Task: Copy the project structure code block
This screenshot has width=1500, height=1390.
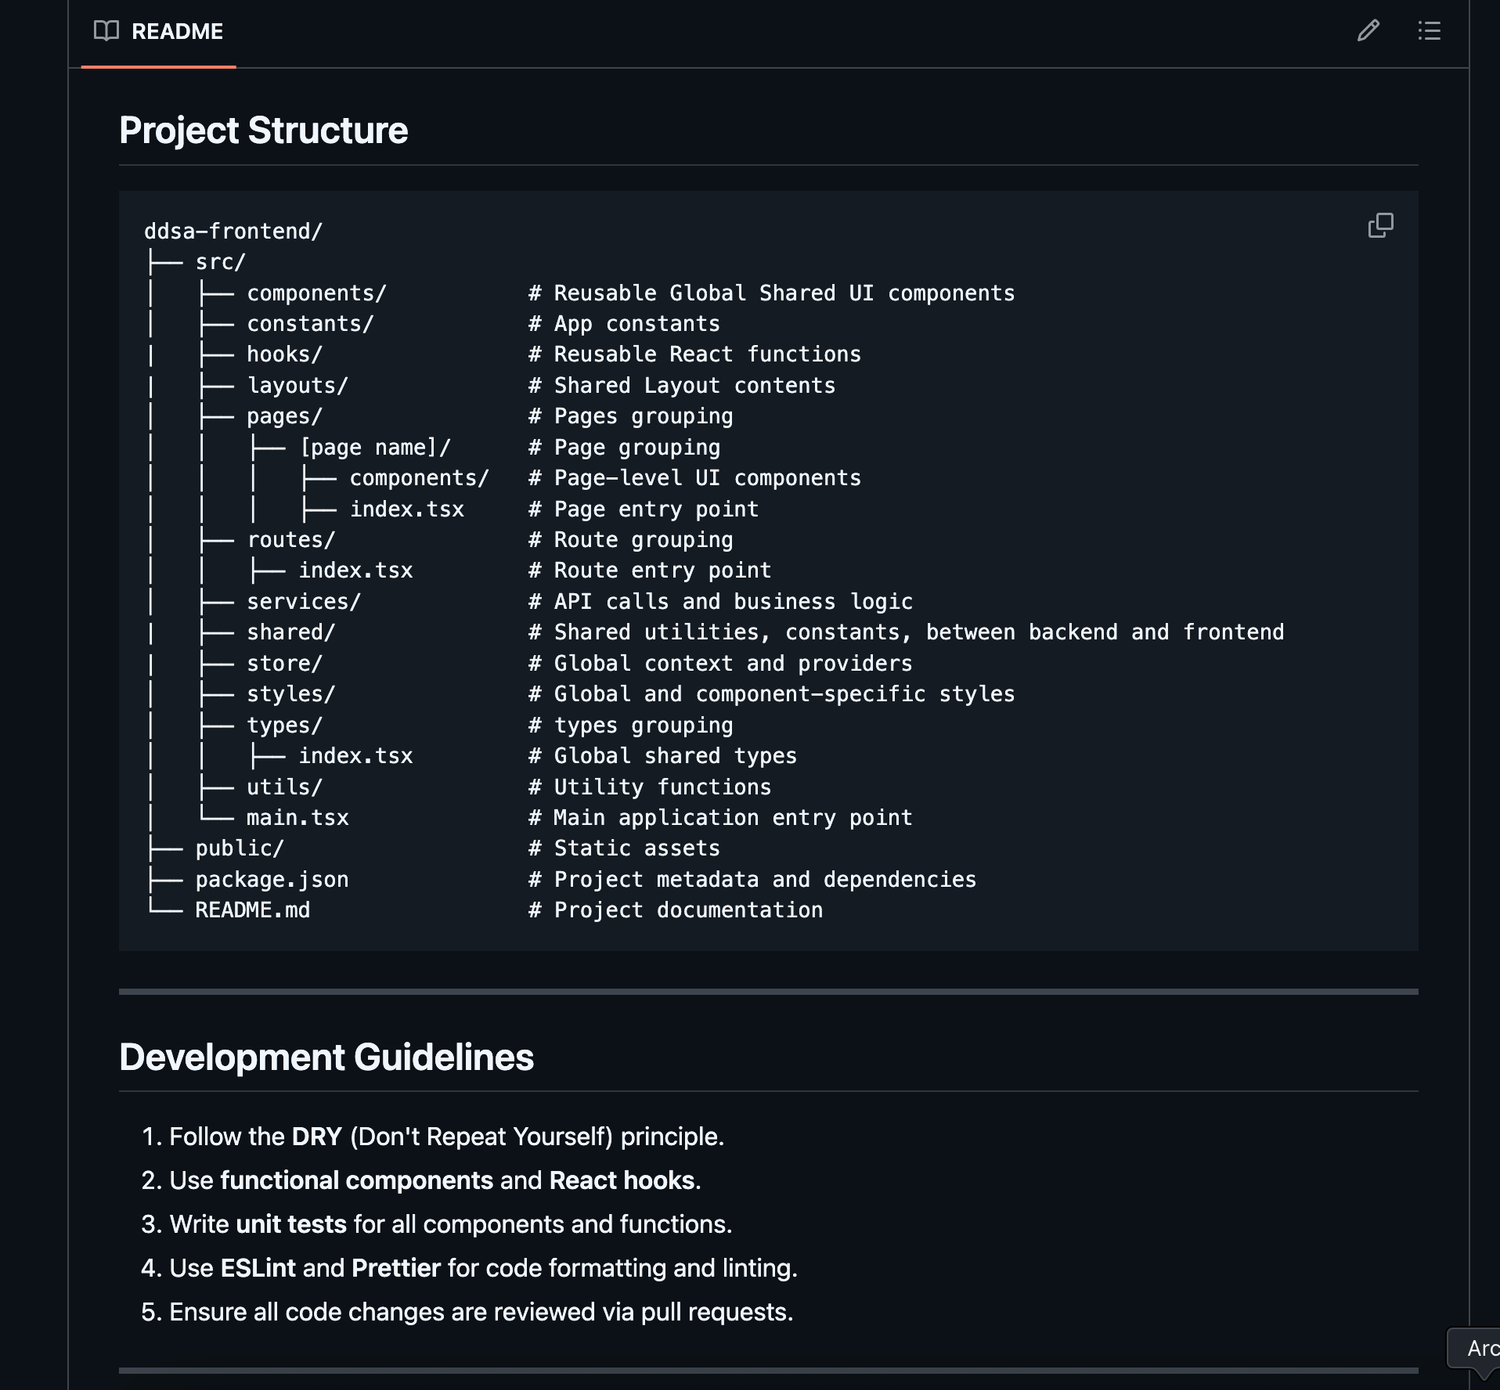Action: tap(1380, 225)
